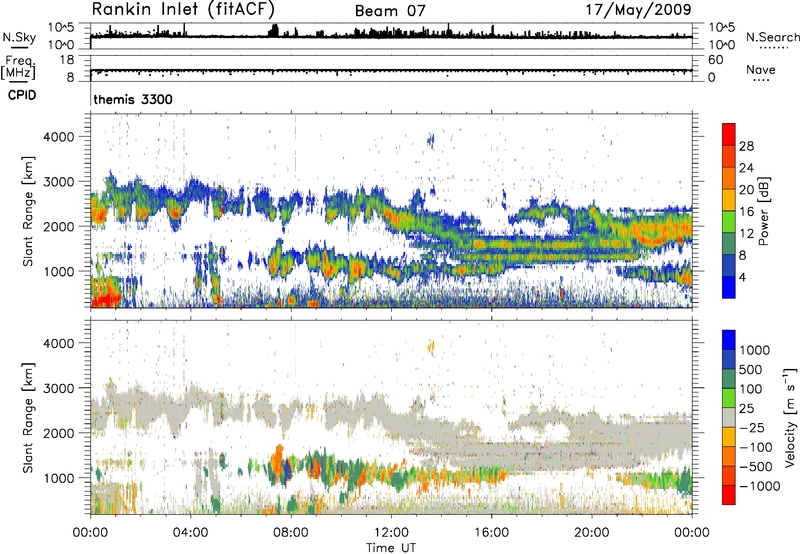Click the 'Slant Range [km]' label of velocity plot
The height and width of the screenshot is (554, 800).
pyautogui.click(x=28, y=418)
